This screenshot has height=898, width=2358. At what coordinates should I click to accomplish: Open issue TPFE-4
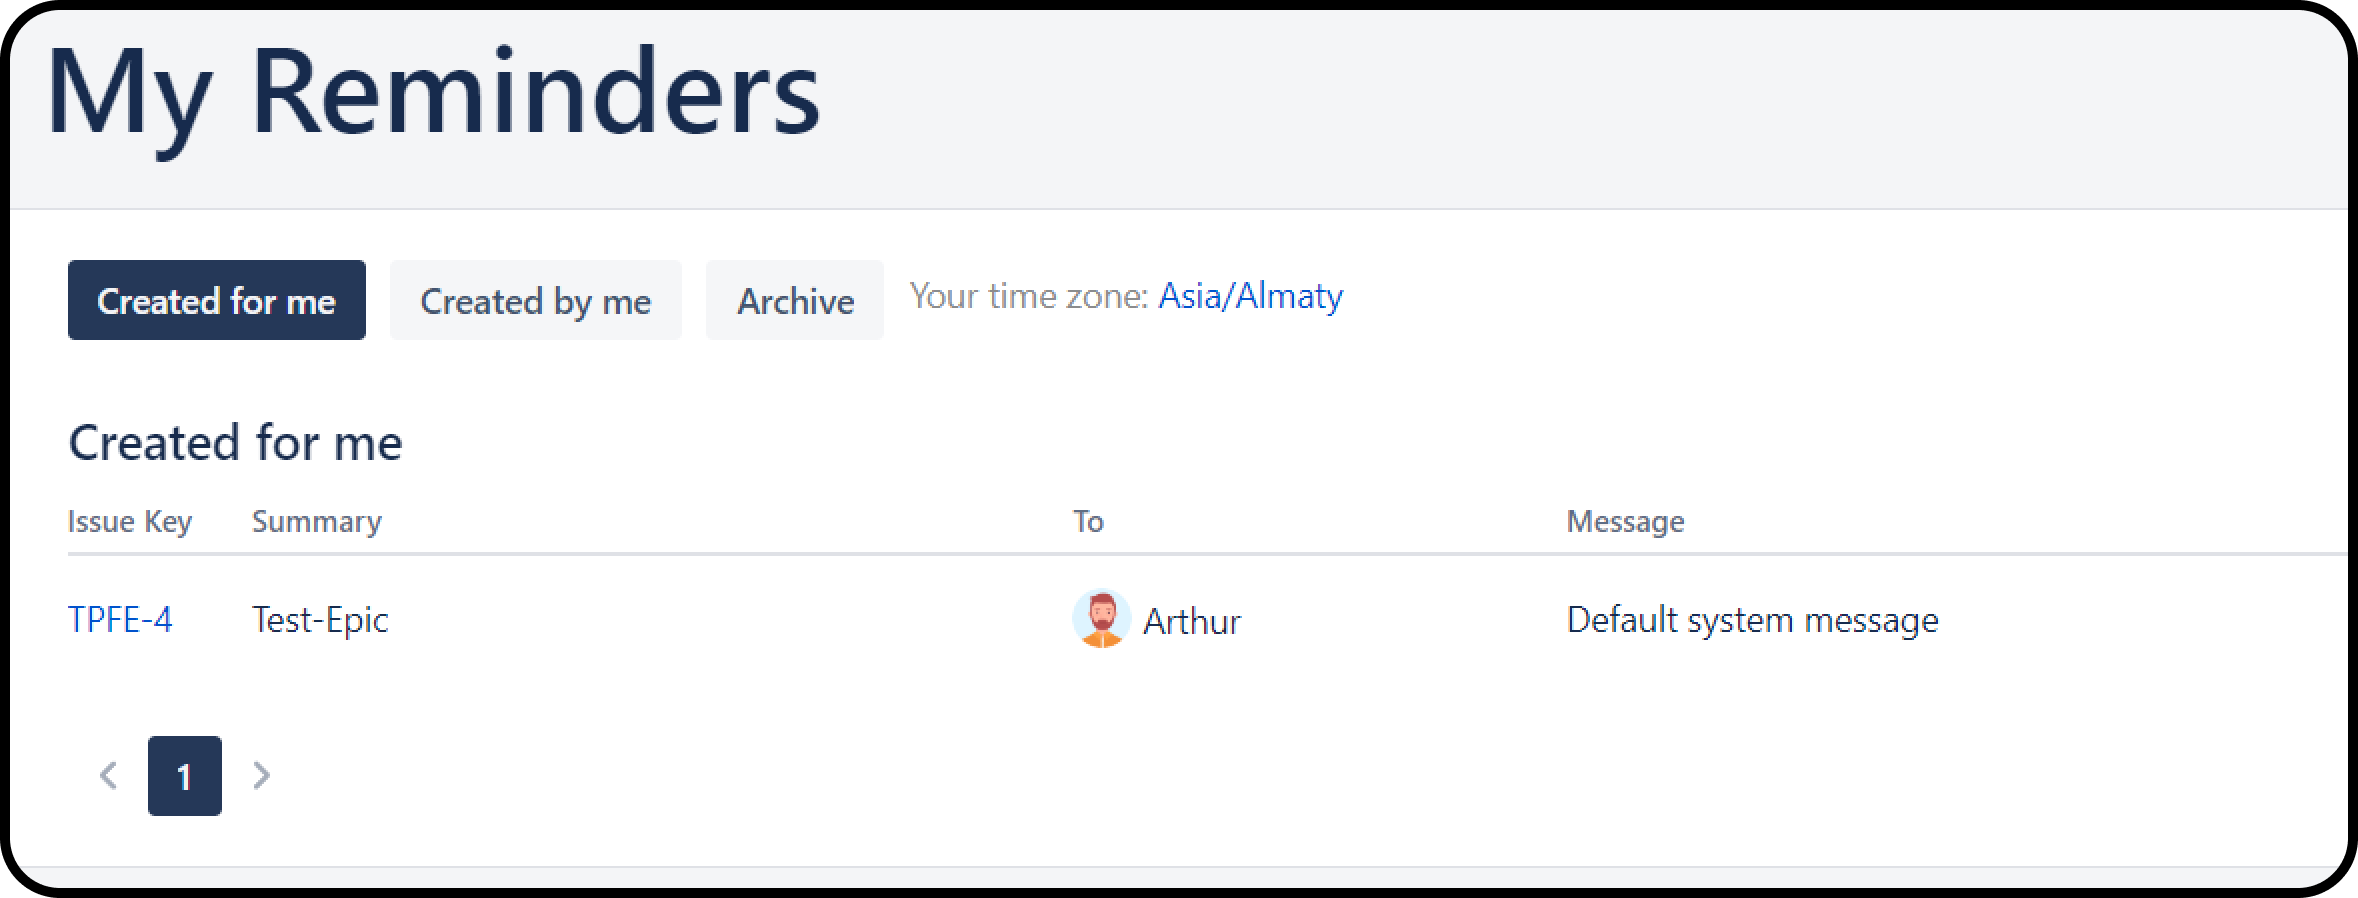120,620
